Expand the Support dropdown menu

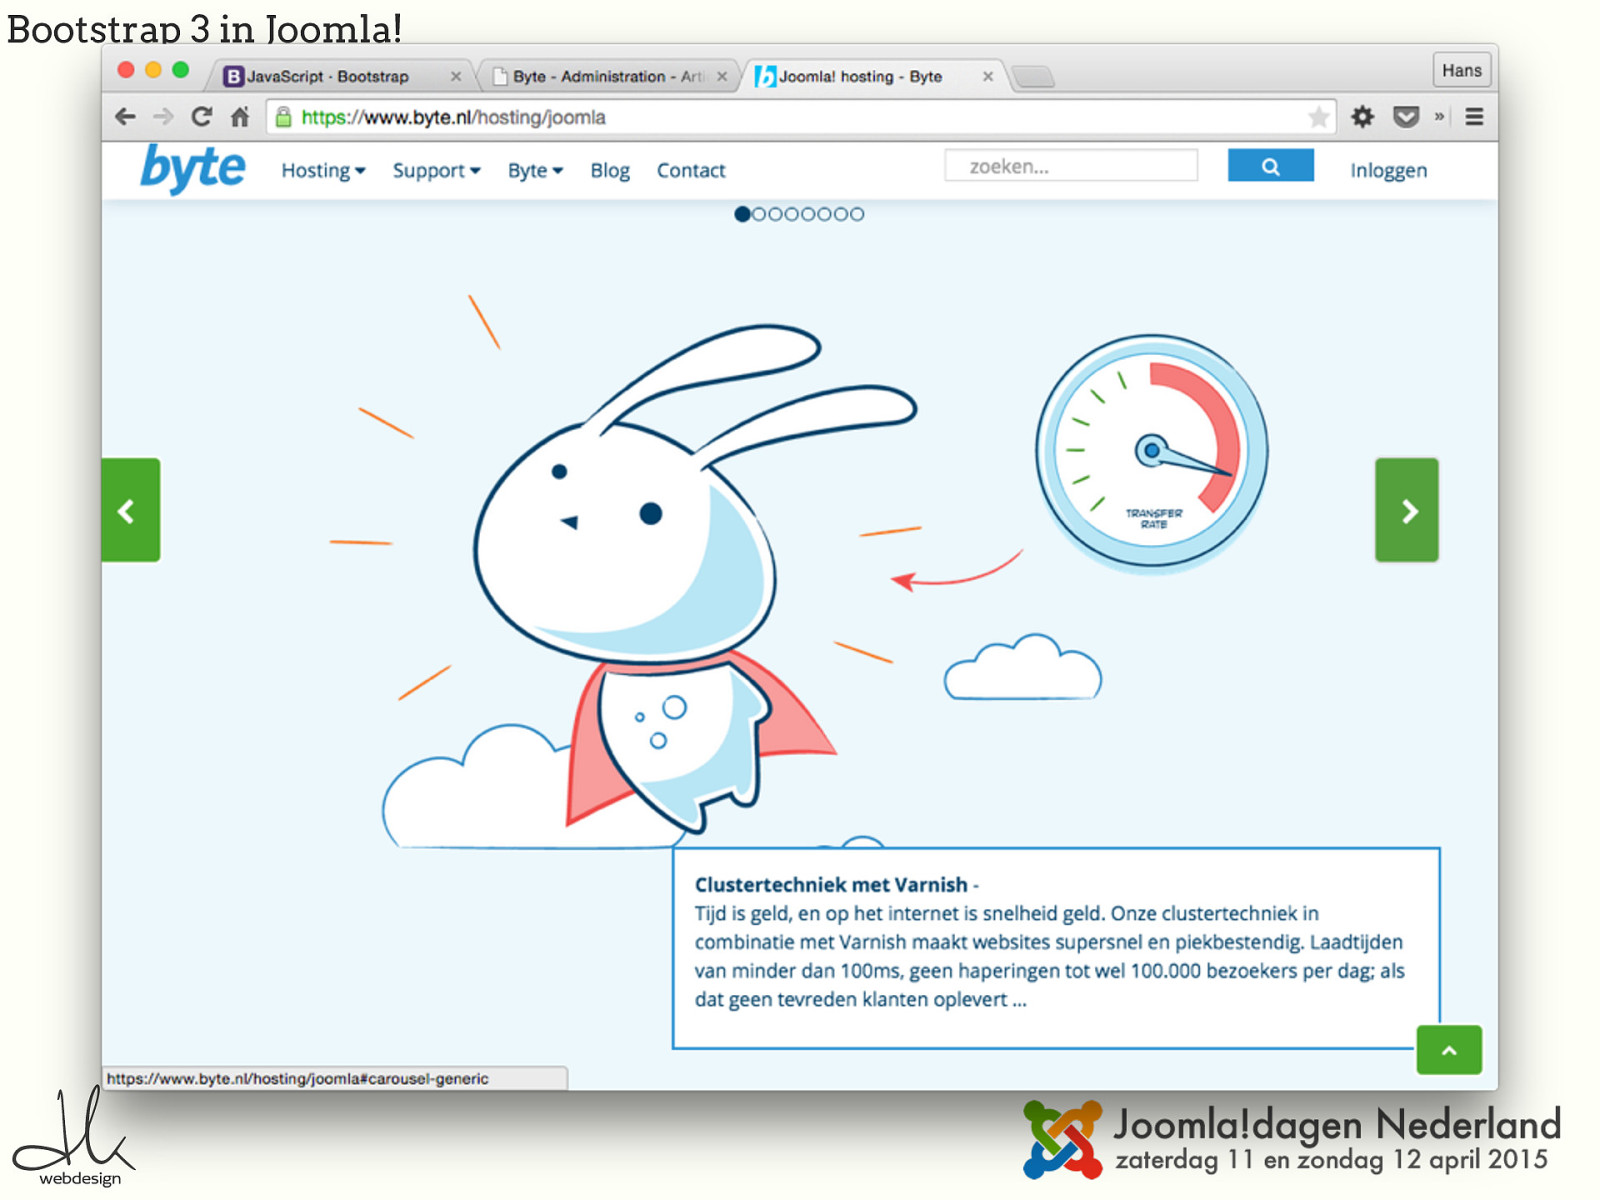point(436,171)
